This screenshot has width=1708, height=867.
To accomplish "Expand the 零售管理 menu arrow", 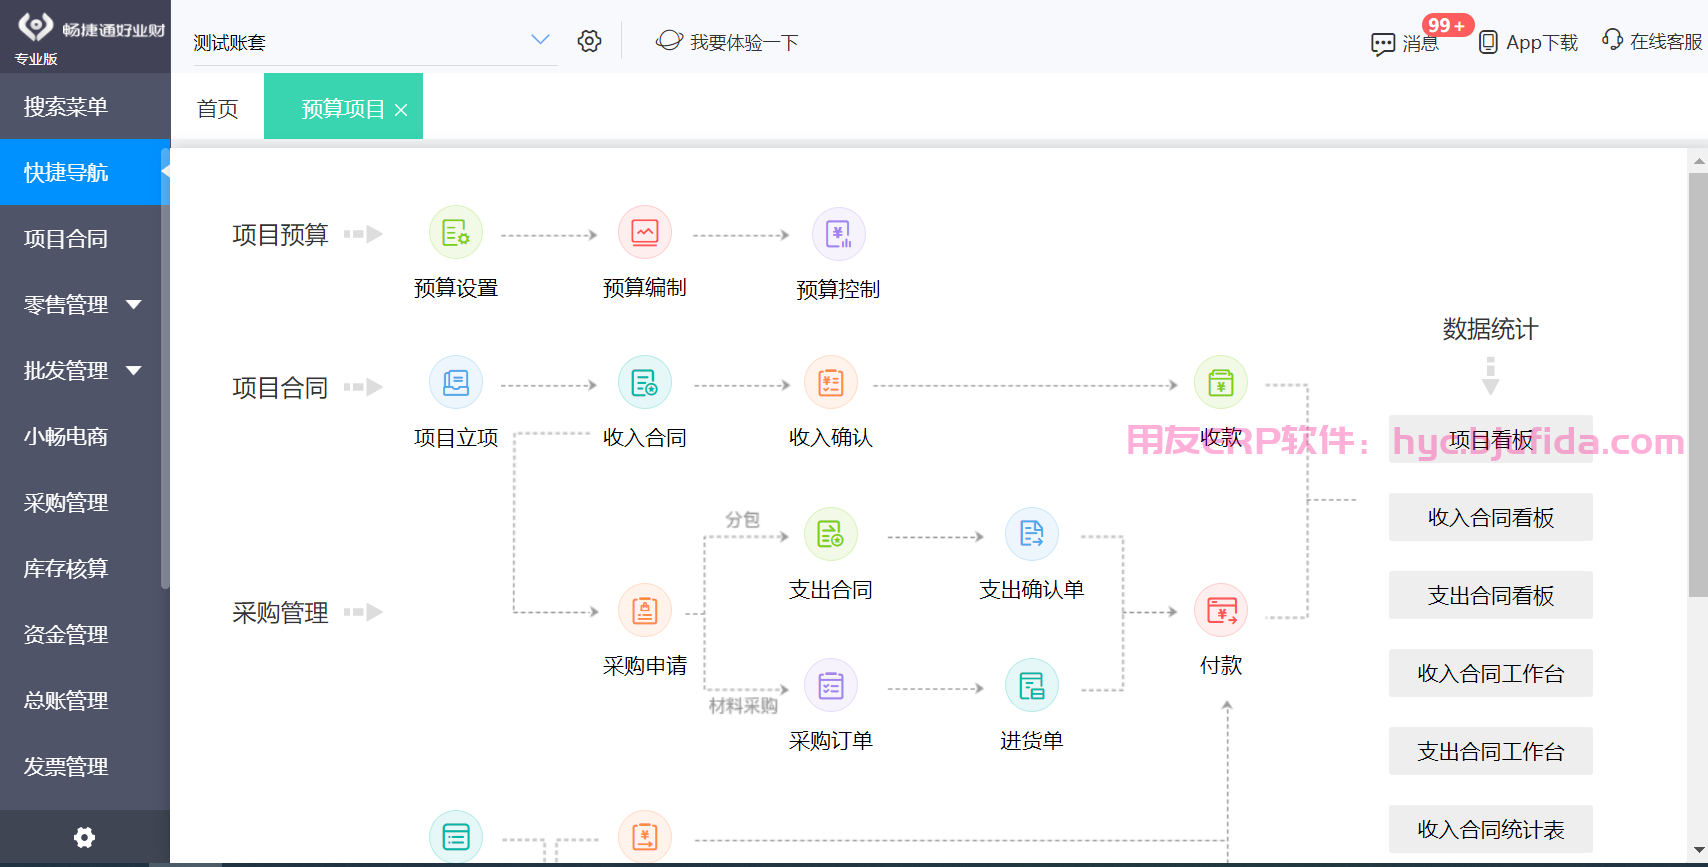I will [x=134, y=304].
